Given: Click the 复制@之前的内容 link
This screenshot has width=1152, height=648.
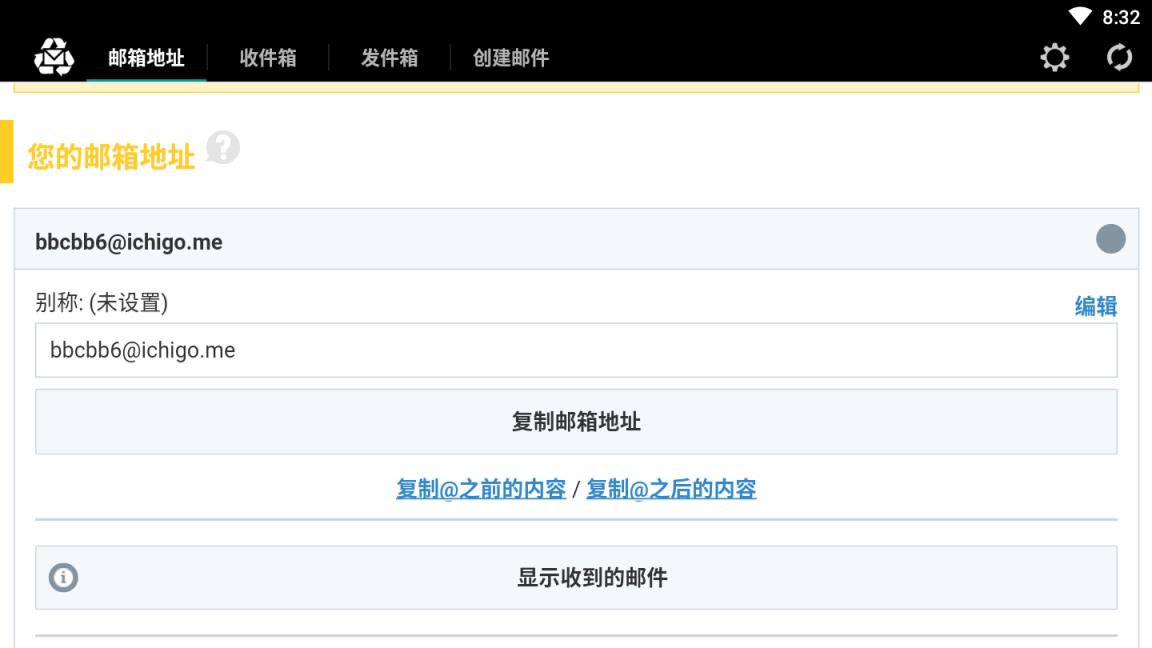Looking at the screenshot, I should click(481, 489).
